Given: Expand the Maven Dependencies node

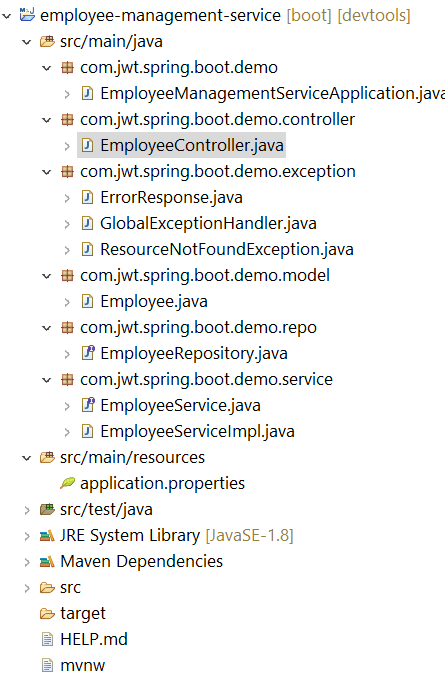Looking at the screenshot, I should tap(27, 562).
